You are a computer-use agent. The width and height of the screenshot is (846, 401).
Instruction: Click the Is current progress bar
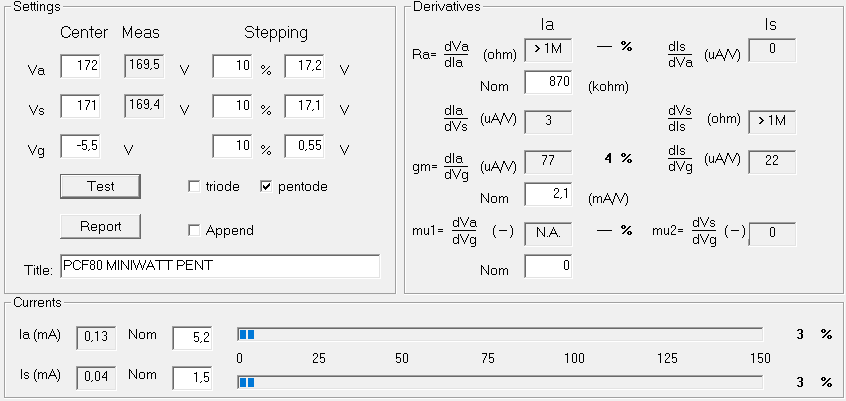click(500, 382)
